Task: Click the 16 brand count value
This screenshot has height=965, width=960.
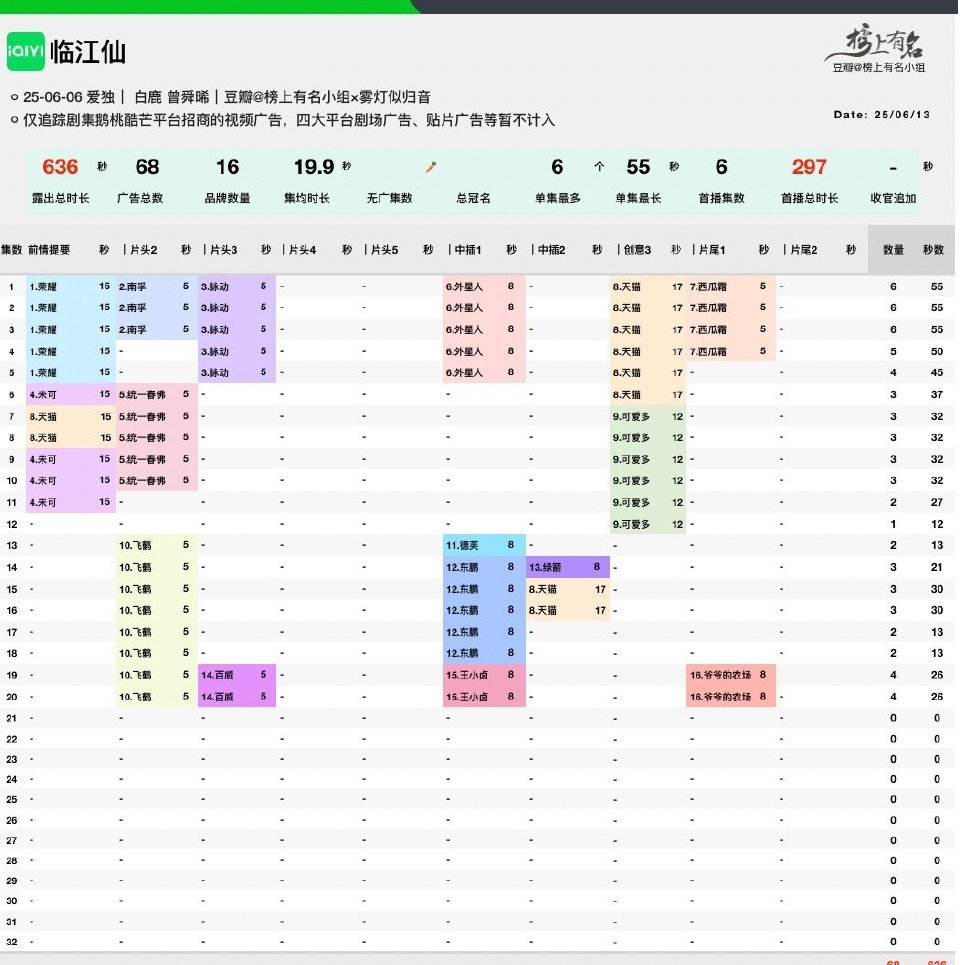Action: 227,167
